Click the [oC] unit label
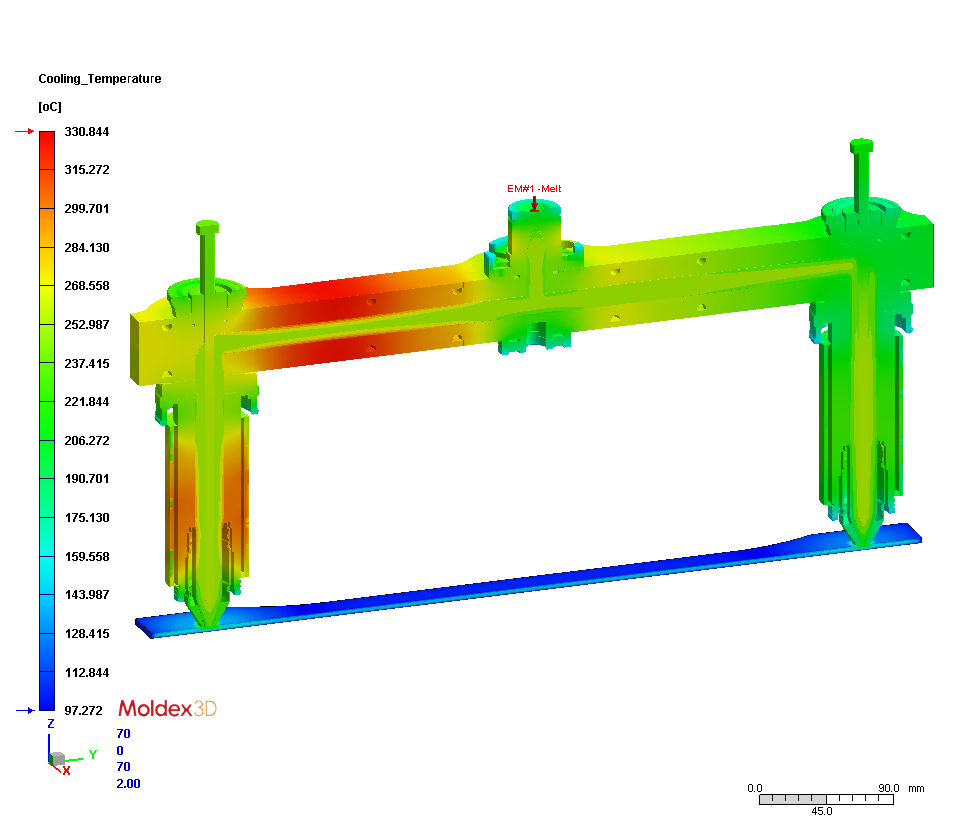 (50, 107)
